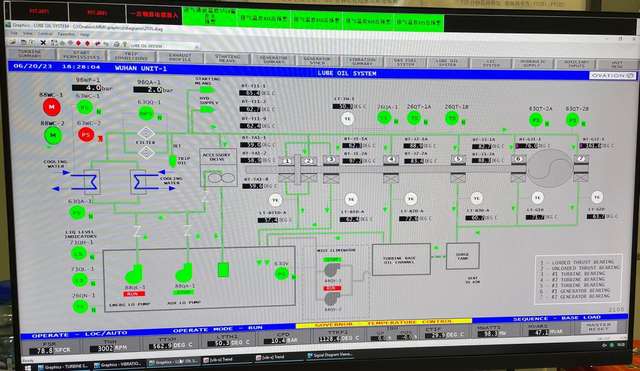Image resolution: width=640 pixels, height=371 pixels.
Task: Switch to the EXHAUST PROFILE screen
Action: pos(180,57)
